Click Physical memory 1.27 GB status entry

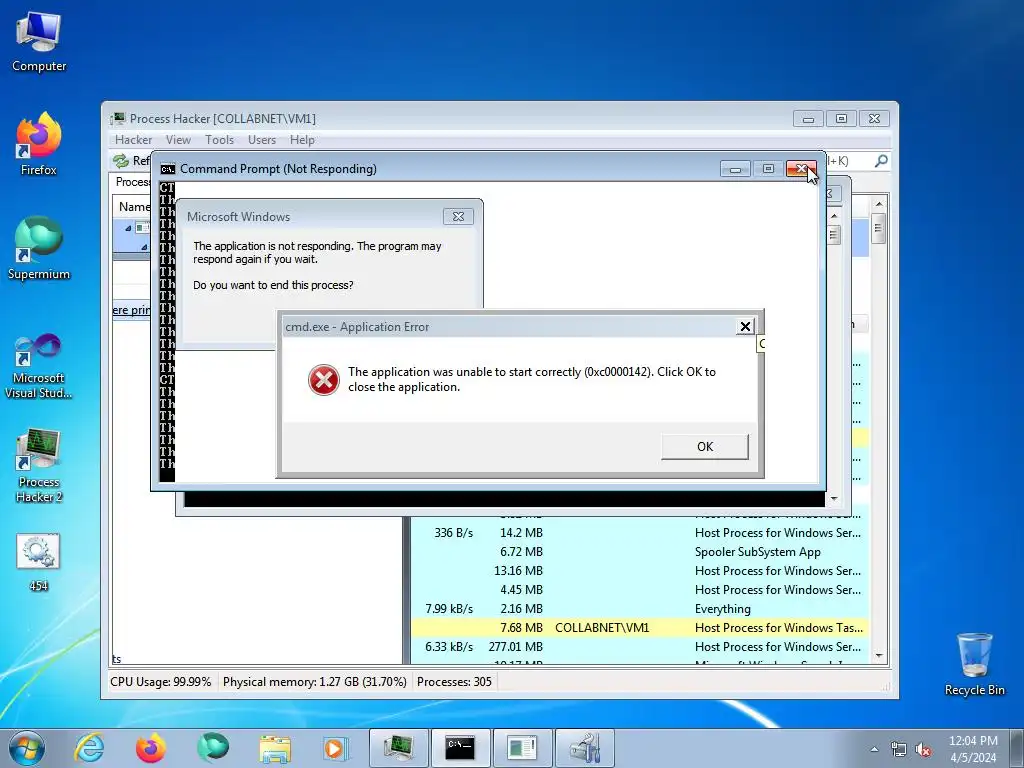[x=315, y=682]
